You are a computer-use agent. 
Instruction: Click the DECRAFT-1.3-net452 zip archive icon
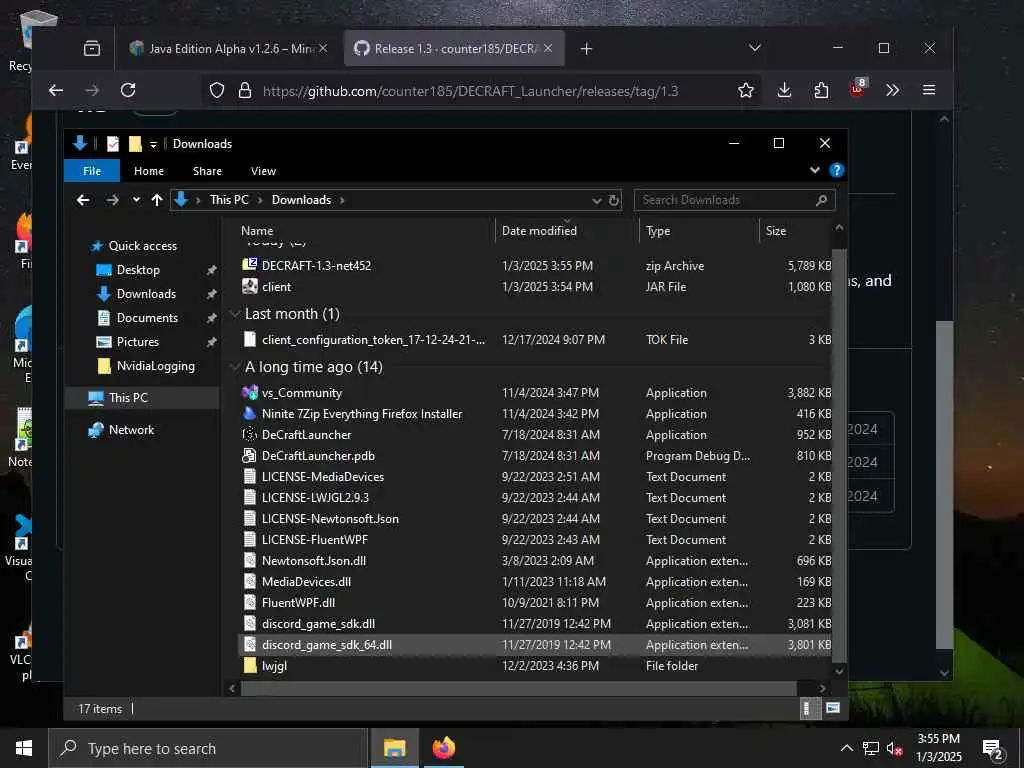tap(249, 265)
